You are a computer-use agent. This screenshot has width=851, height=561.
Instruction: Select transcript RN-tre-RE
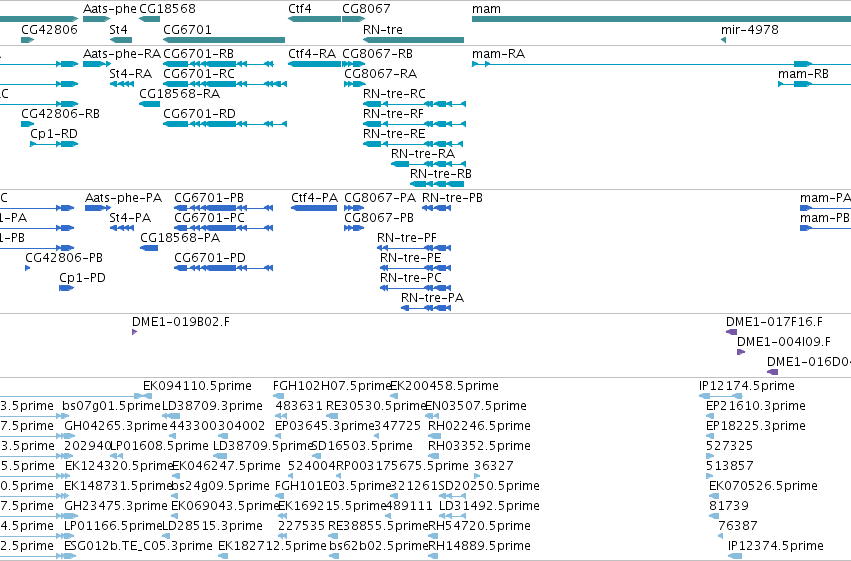[413, 144]
